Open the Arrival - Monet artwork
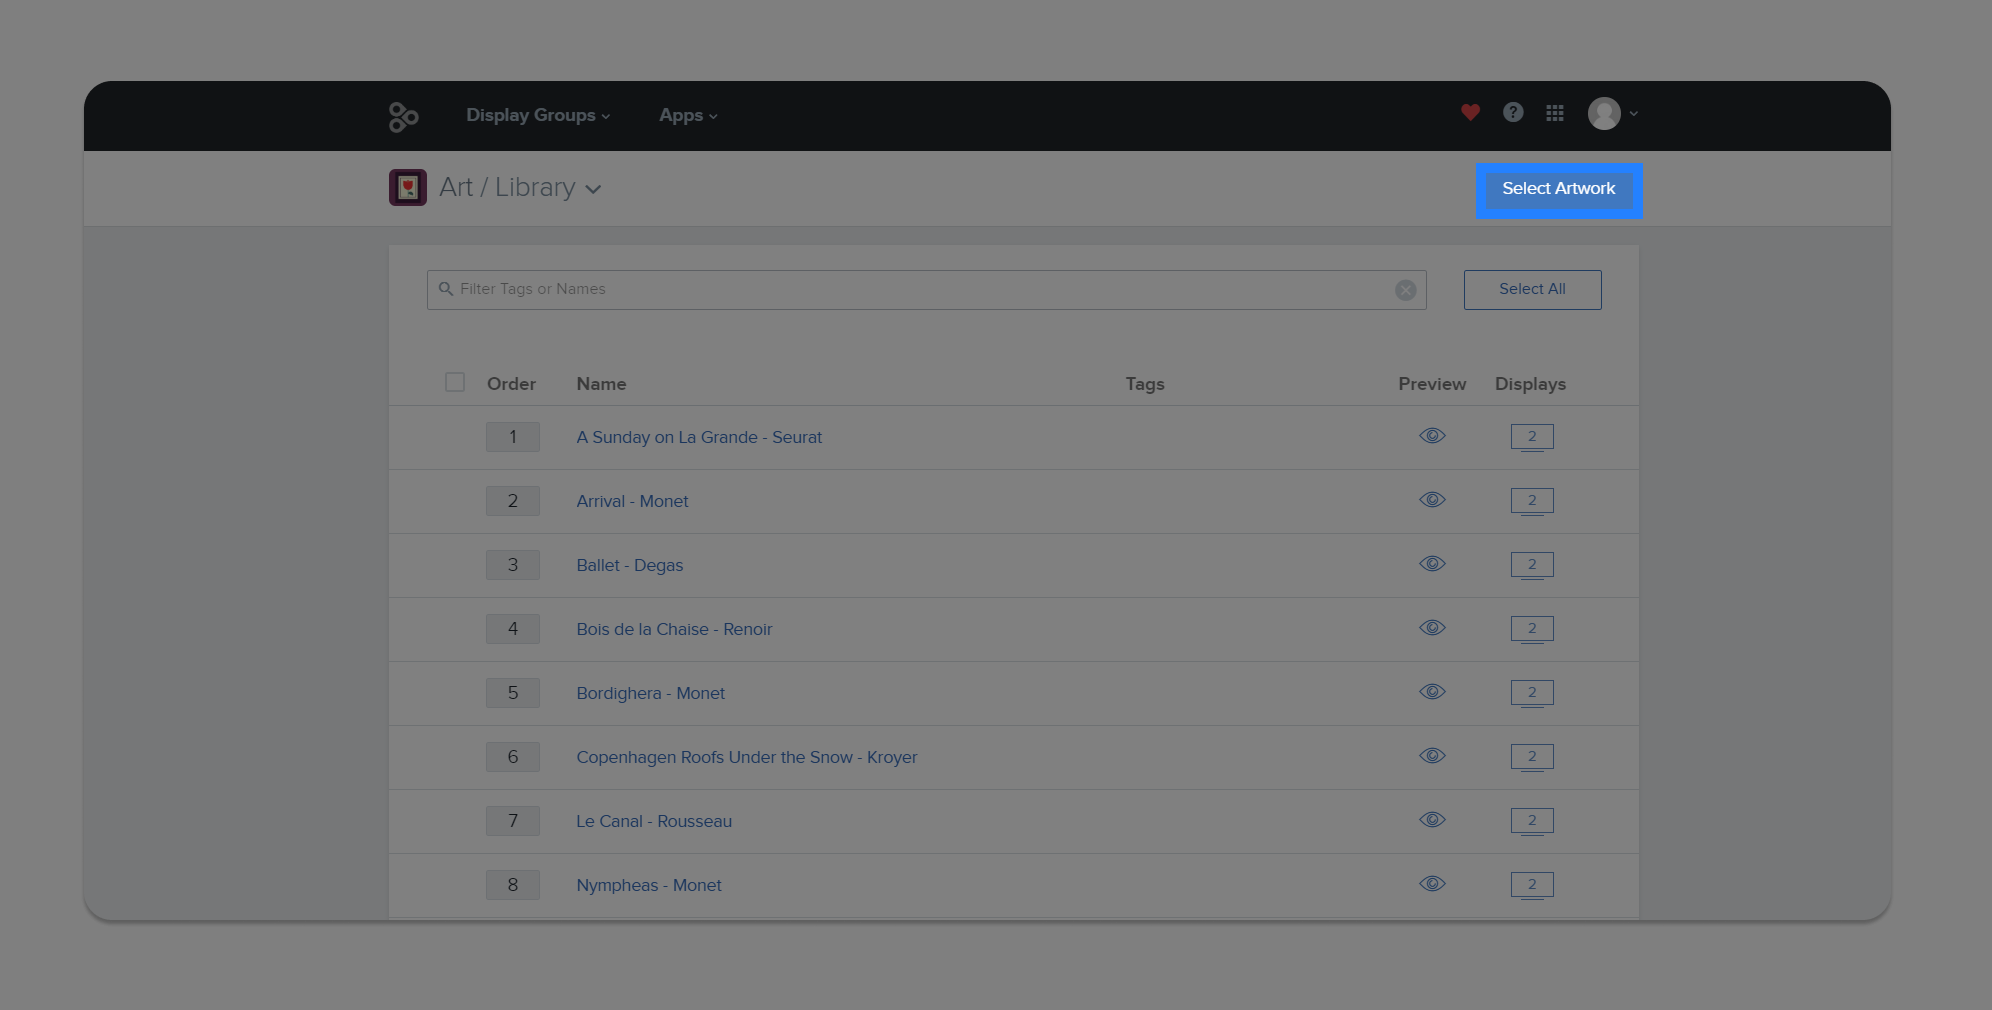The height and width of the screenshot is (1010, 1992). (632, 501)
